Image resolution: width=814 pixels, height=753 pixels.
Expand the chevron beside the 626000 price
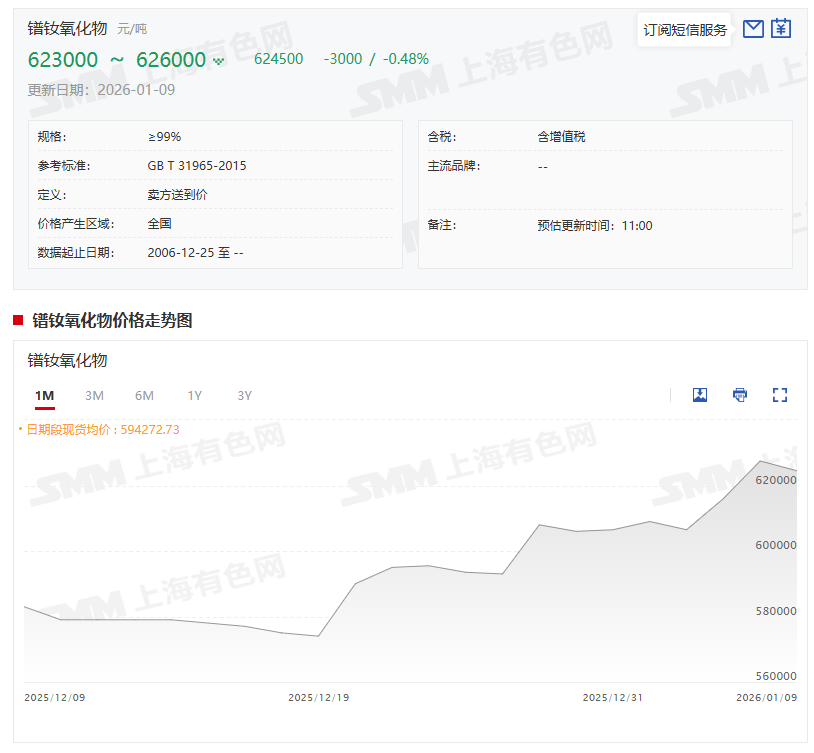tap(219, 61)
